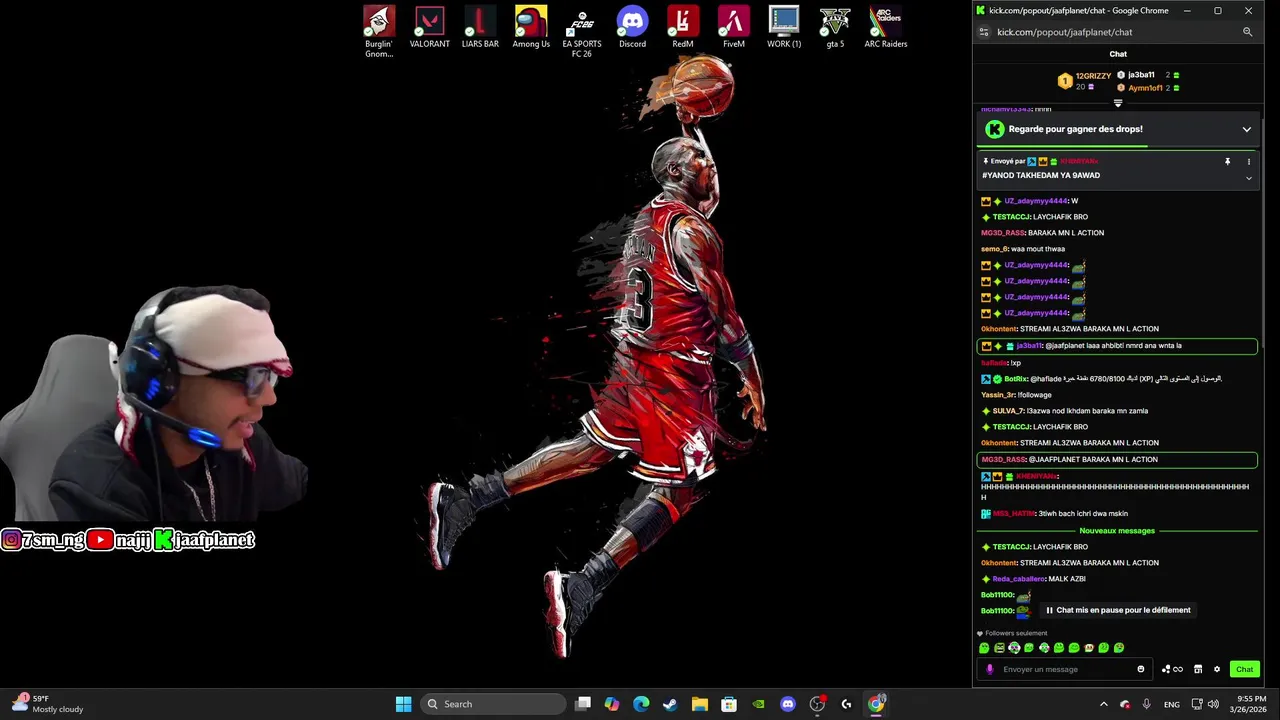Click the Chrome address bar URL

pyautogui.click(x=1065, y=32)
